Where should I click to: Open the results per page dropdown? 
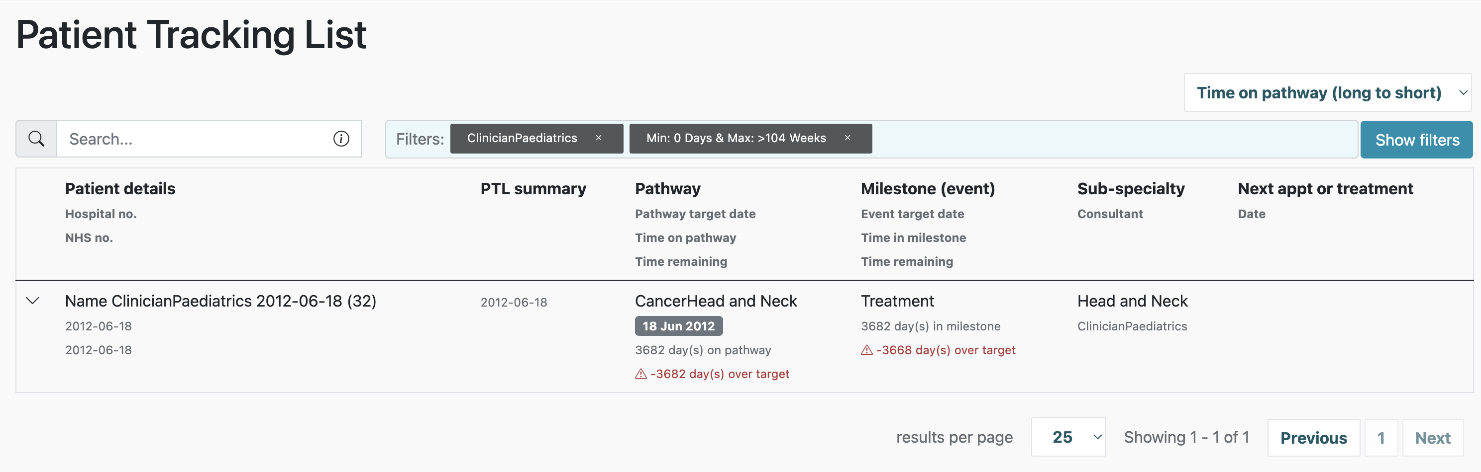(1067, 437)
